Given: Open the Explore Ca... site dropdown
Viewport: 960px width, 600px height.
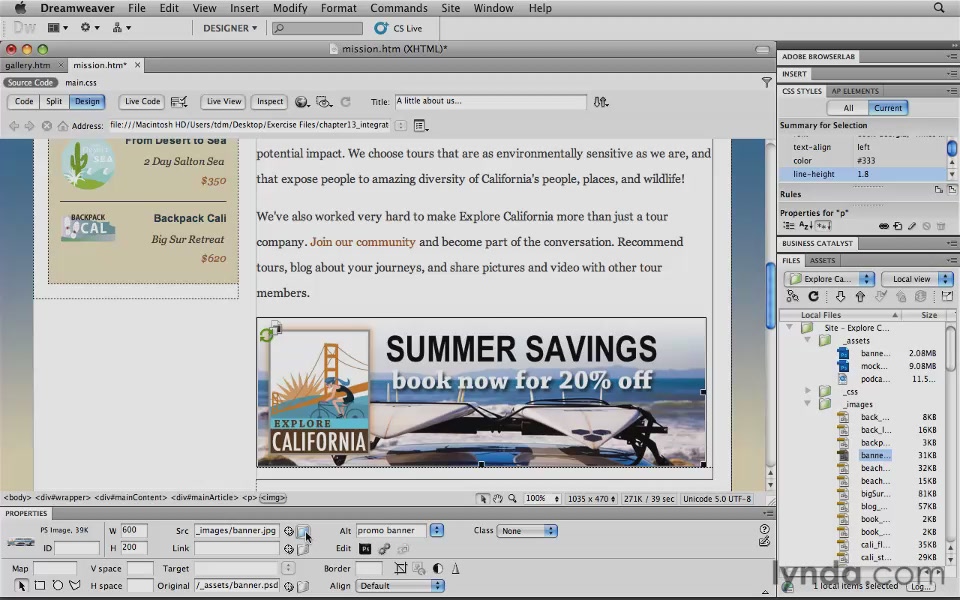Looking at the screenshot, I should pos(829,279).
